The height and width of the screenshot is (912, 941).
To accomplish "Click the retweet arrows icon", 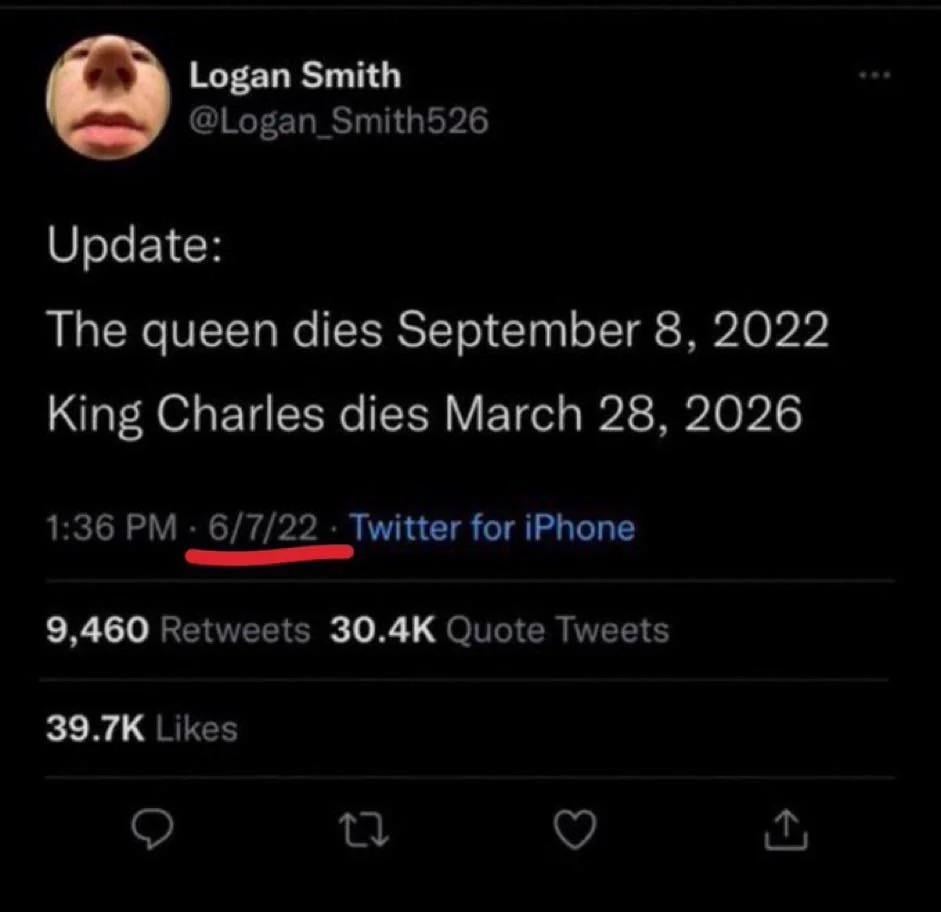I will [362, 831].
